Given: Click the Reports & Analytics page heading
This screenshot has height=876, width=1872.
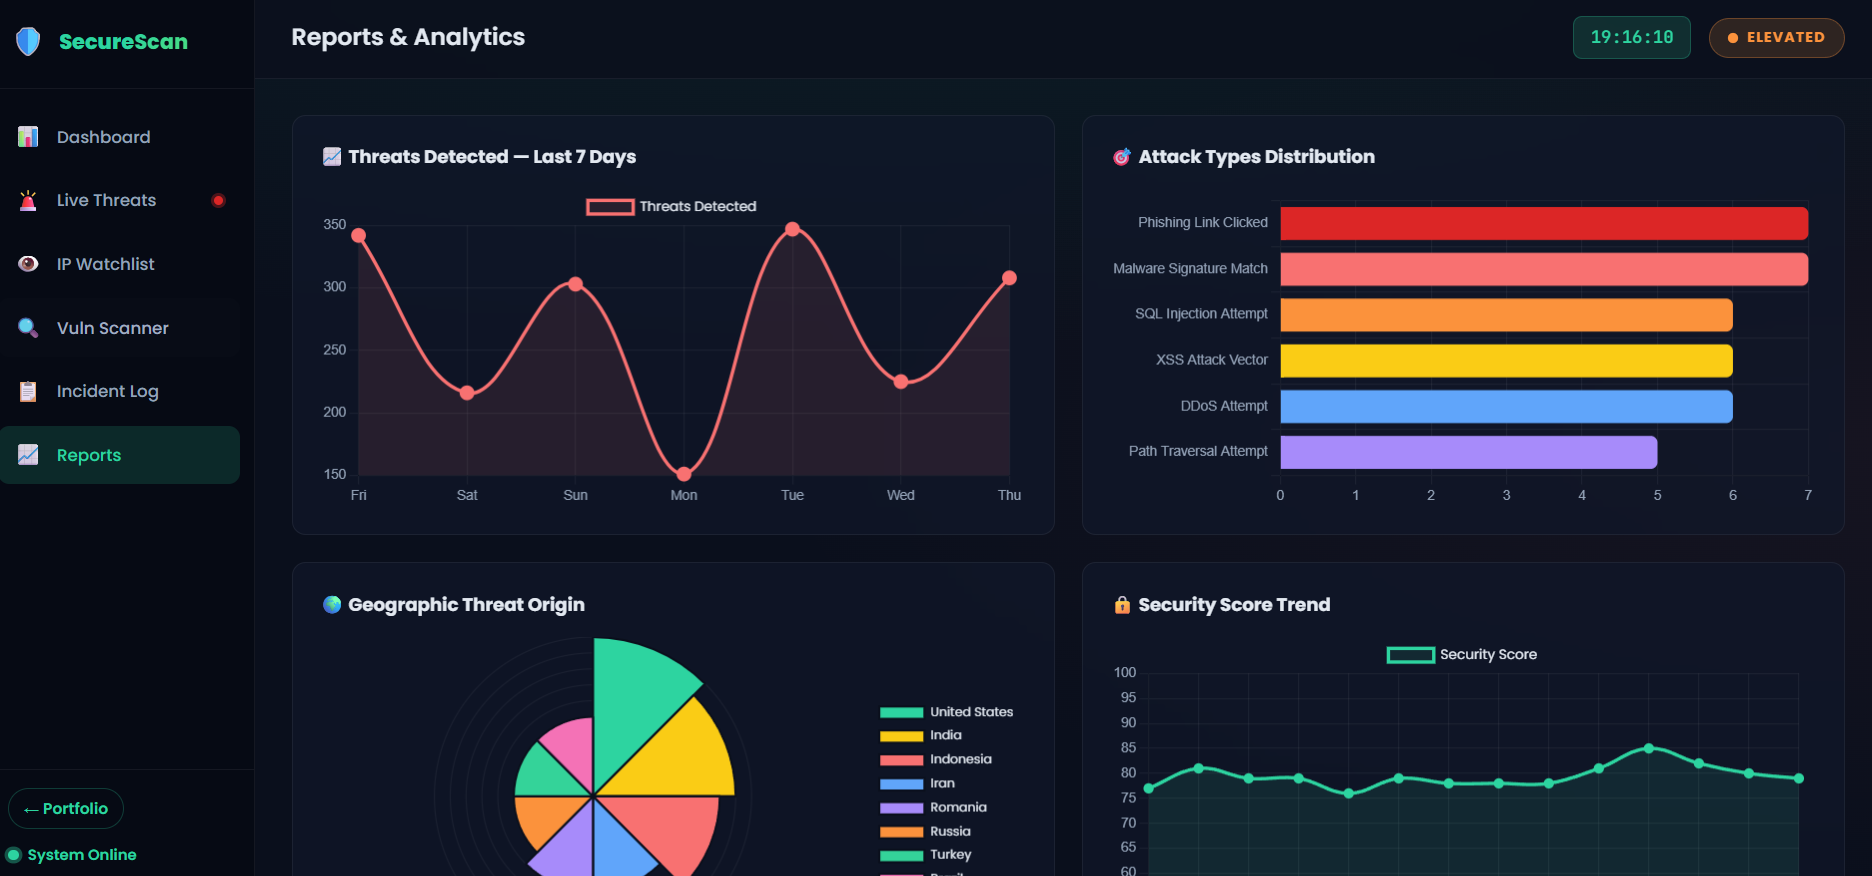Looking at the screenshot, I should tap(408, 37).
